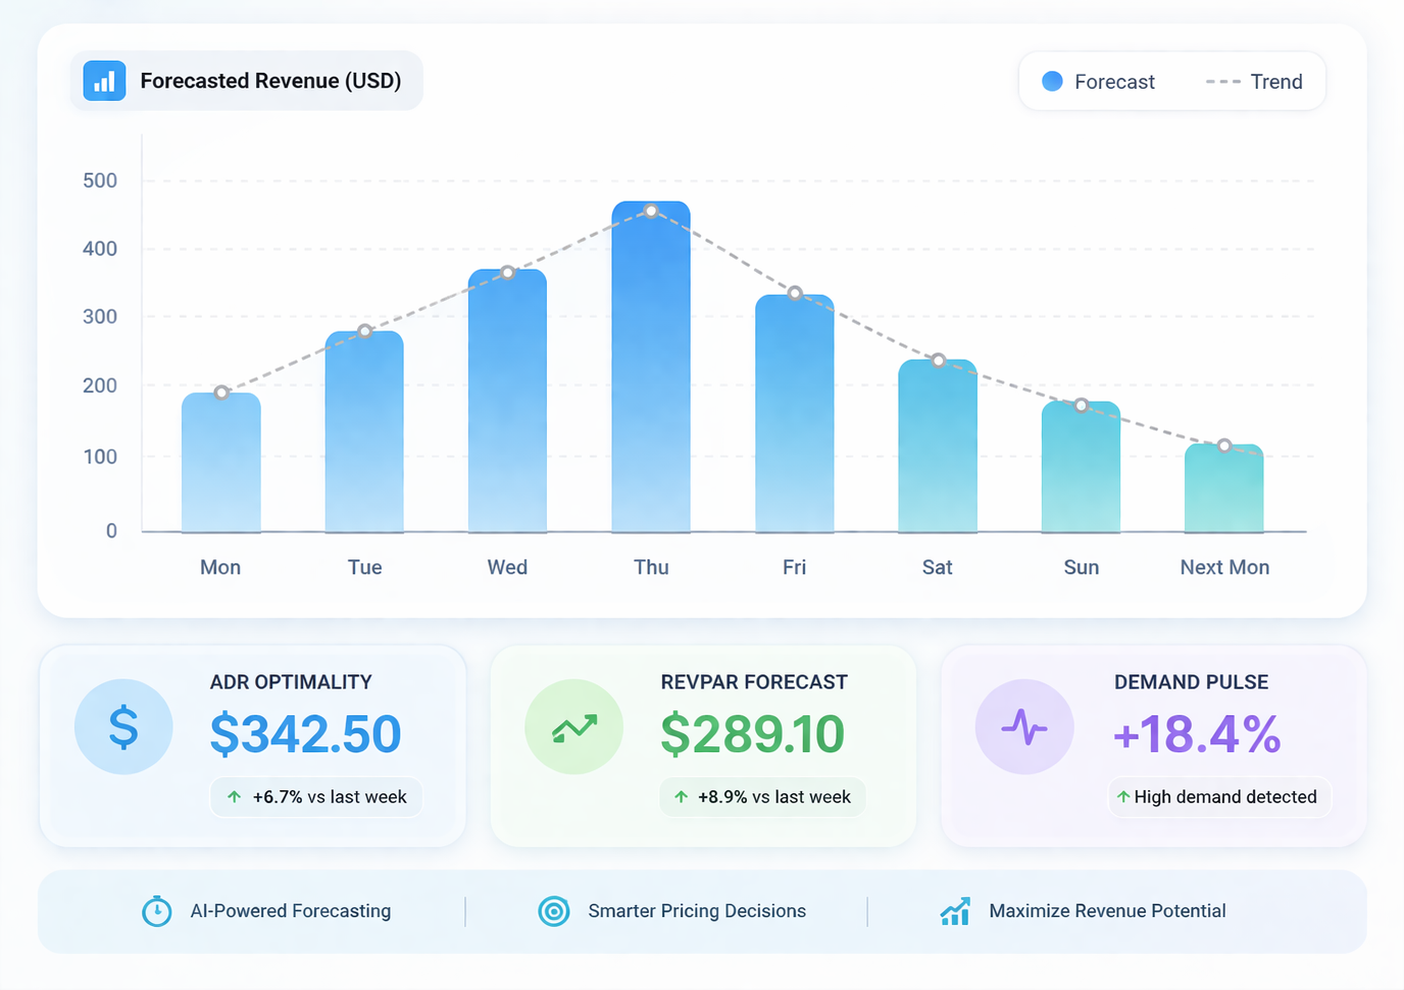This screenshot has height=990, width=1404.
Task: Toggle the Trend dashed line legend item
Action: pos(1255,82)
